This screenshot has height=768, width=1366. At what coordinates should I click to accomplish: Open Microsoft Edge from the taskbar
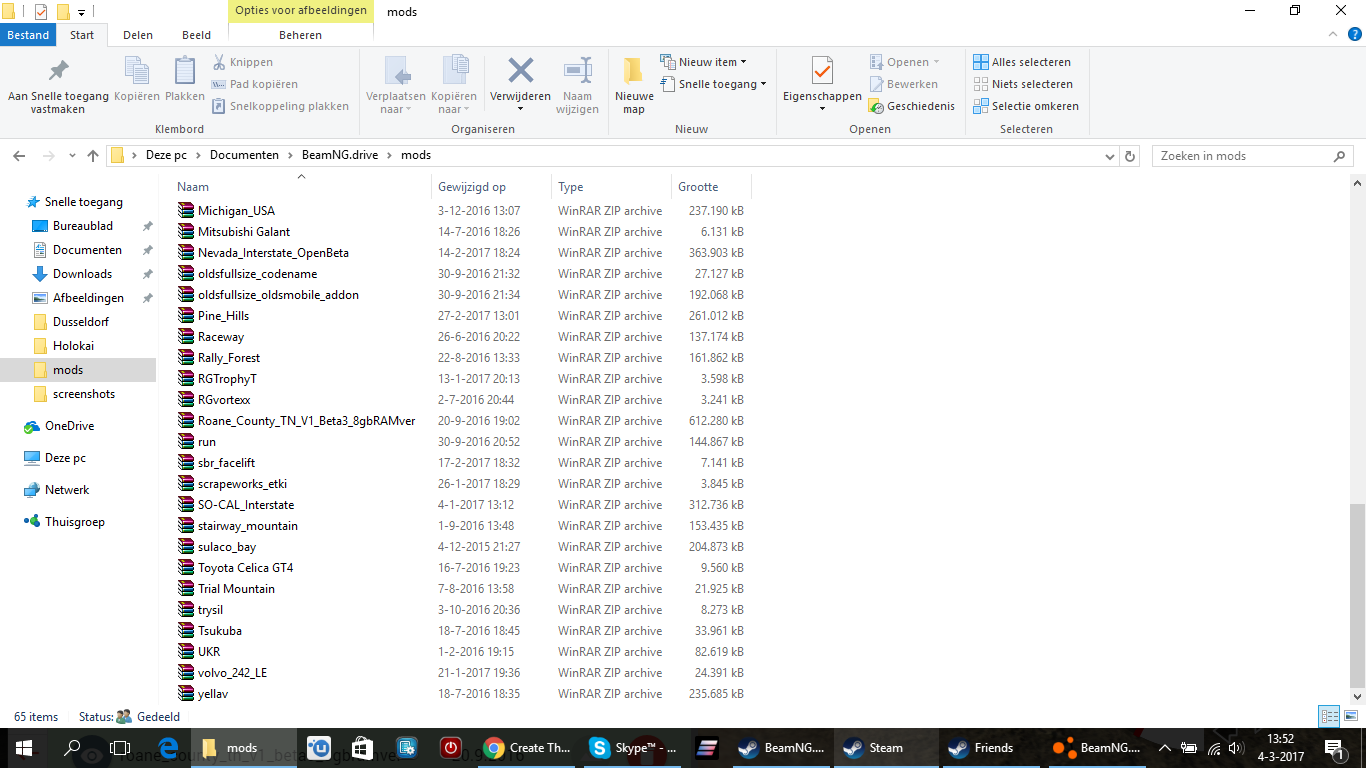pos(168,747)
